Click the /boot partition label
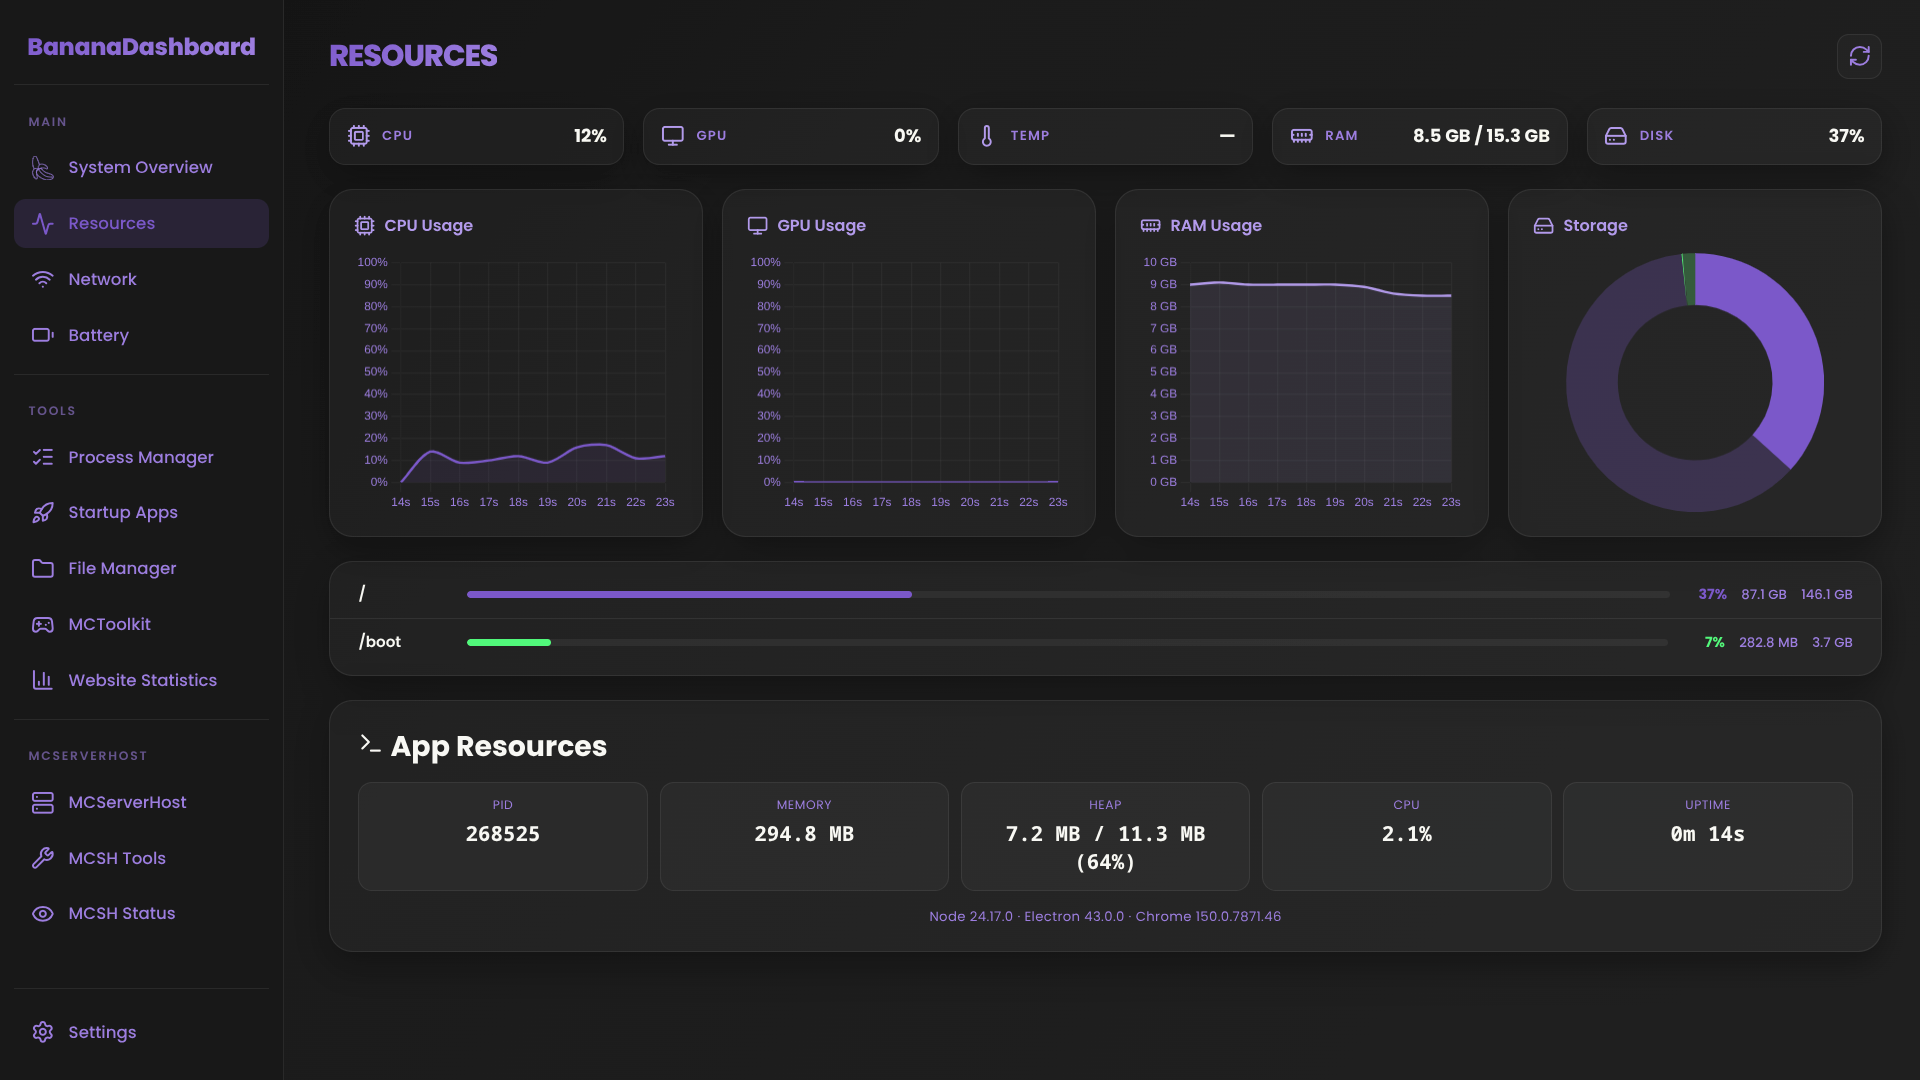 [x=380, y=642]
